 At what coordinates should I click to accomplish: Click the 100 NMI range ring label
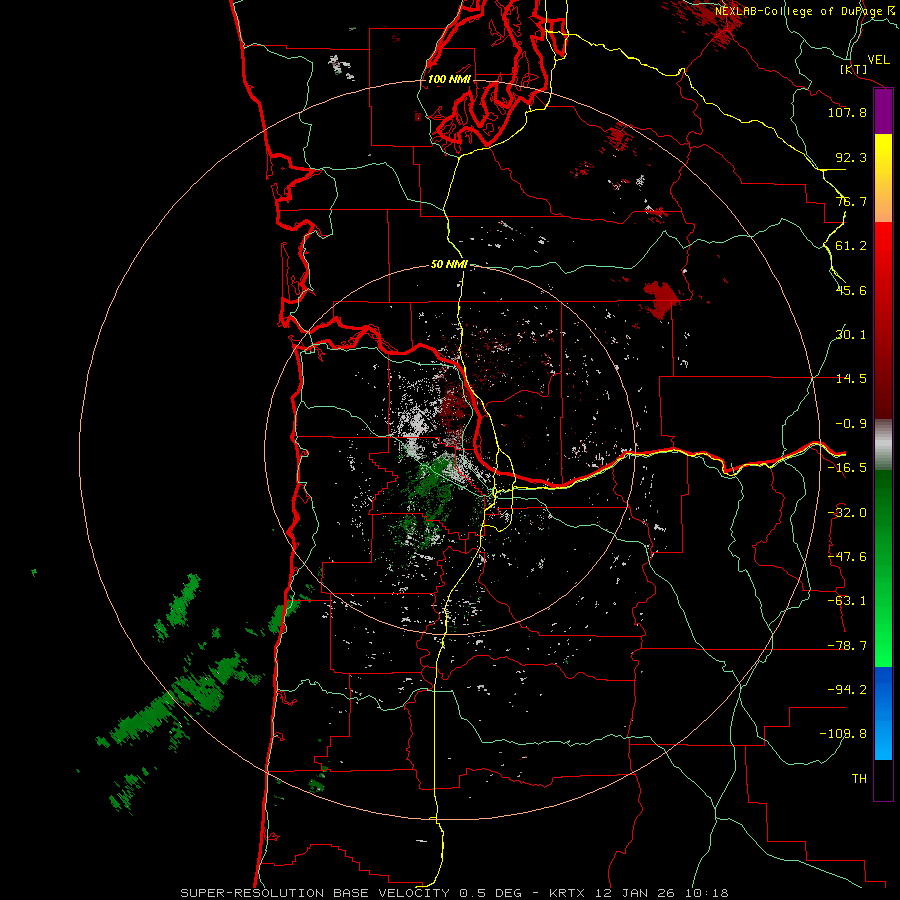449,79
